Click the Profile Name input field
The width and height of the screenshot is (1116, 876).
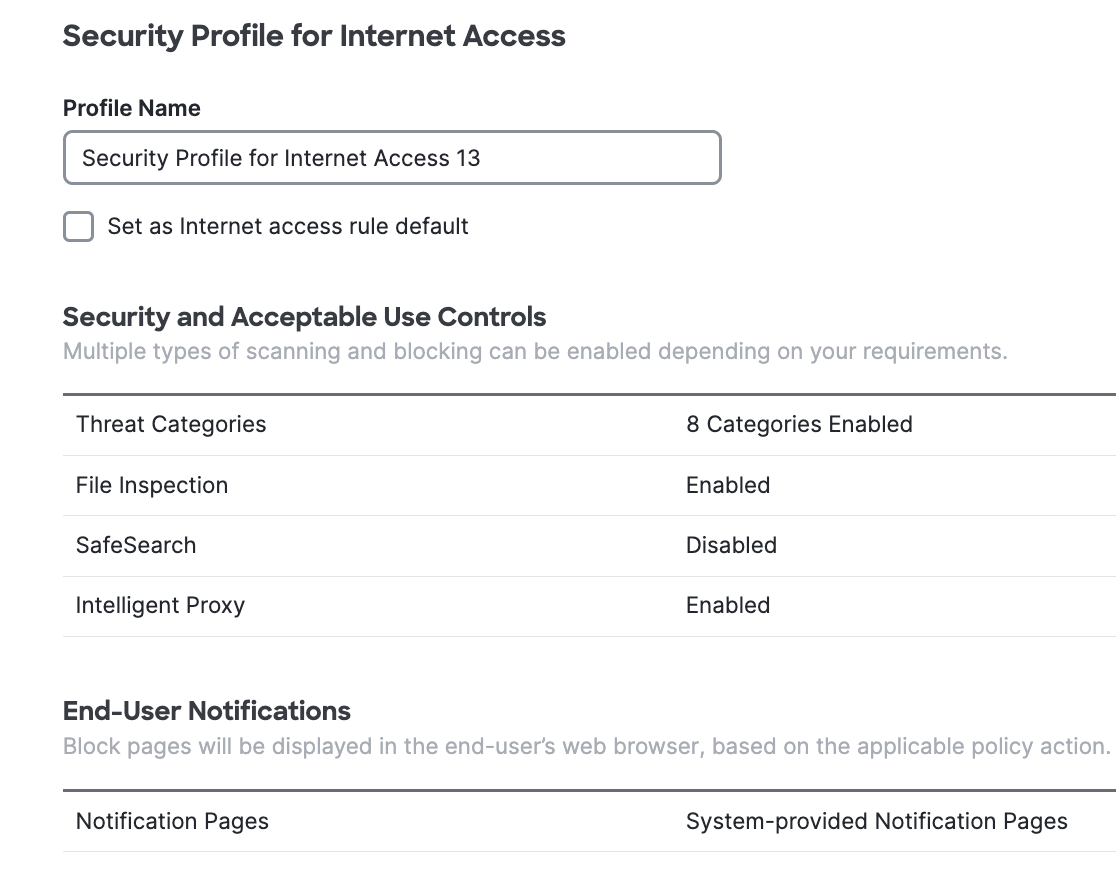tap(392, 157)
